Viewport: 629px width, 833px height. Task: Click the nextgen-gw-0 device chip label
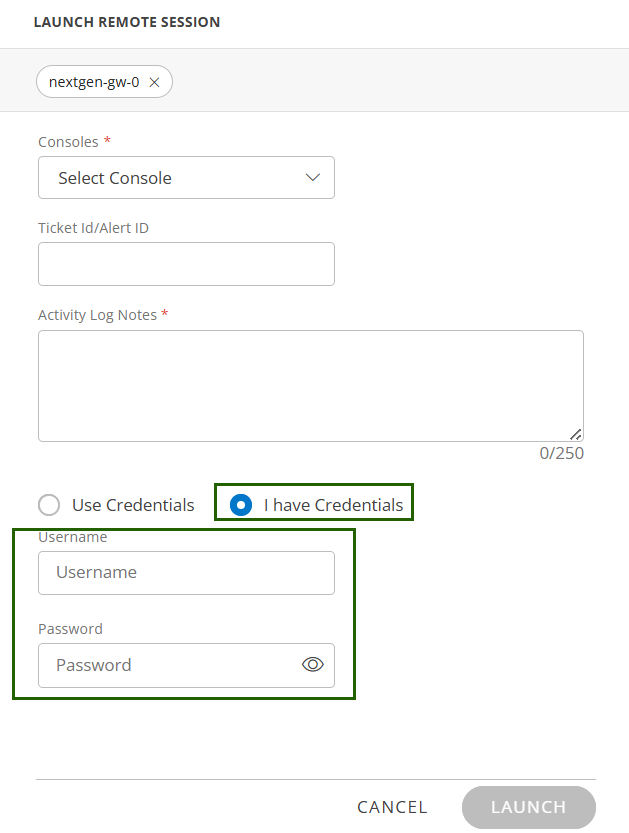94,82
